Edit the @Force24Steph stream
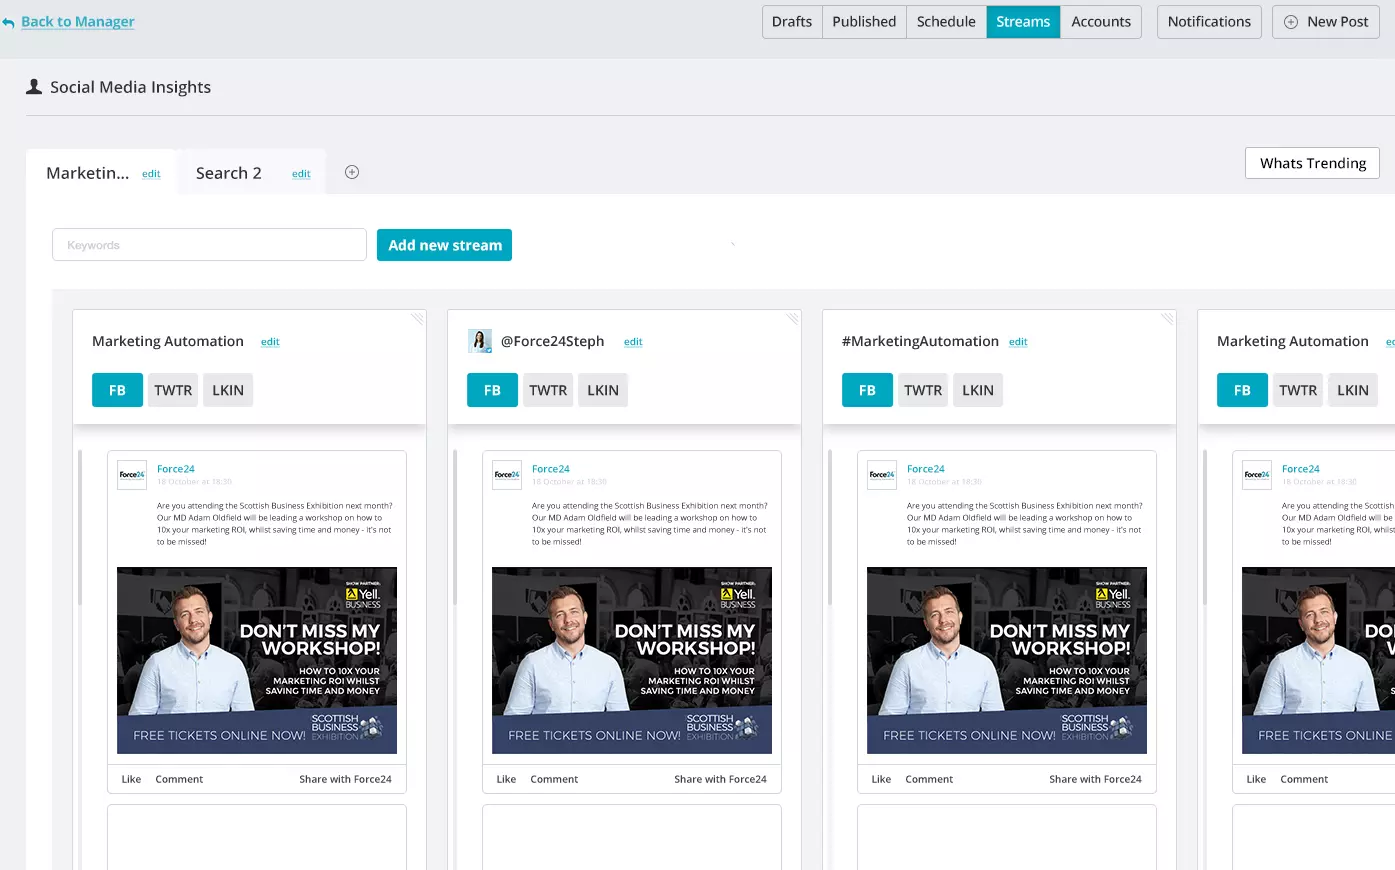 tap(633, 342)
